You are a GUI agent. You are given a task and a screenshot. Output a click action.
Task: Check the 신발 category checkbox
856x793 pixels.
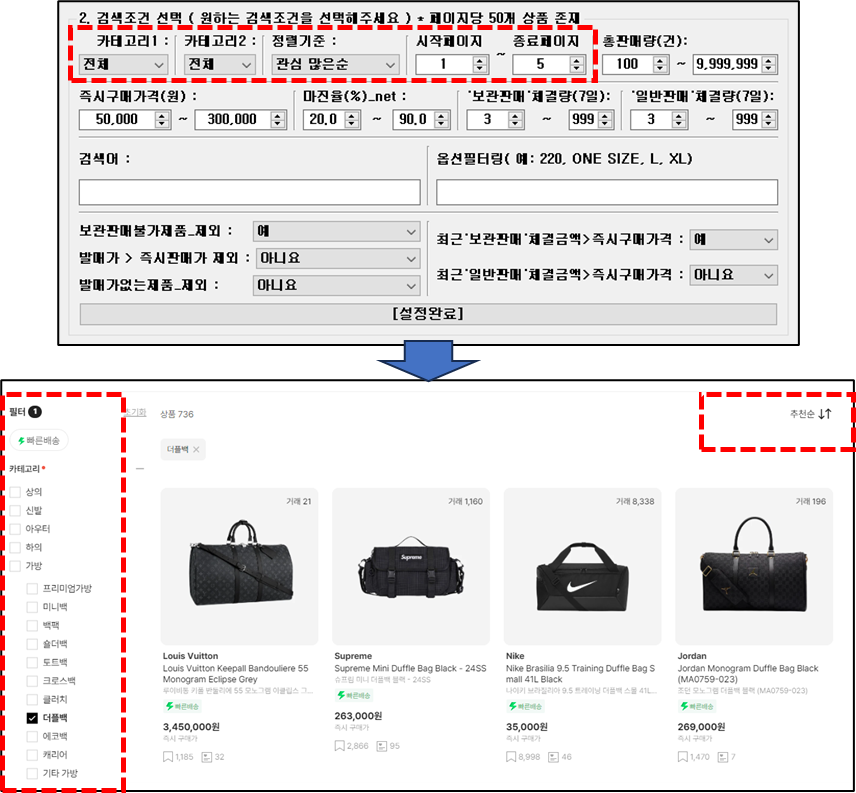coord(15,510)
